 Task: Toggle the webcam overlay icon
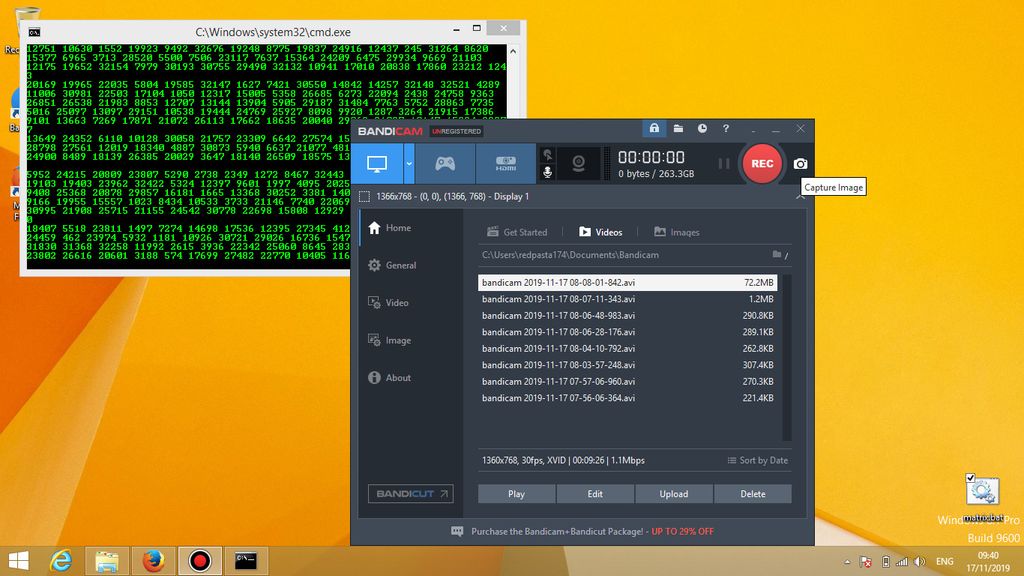click(x=578, y=164)
